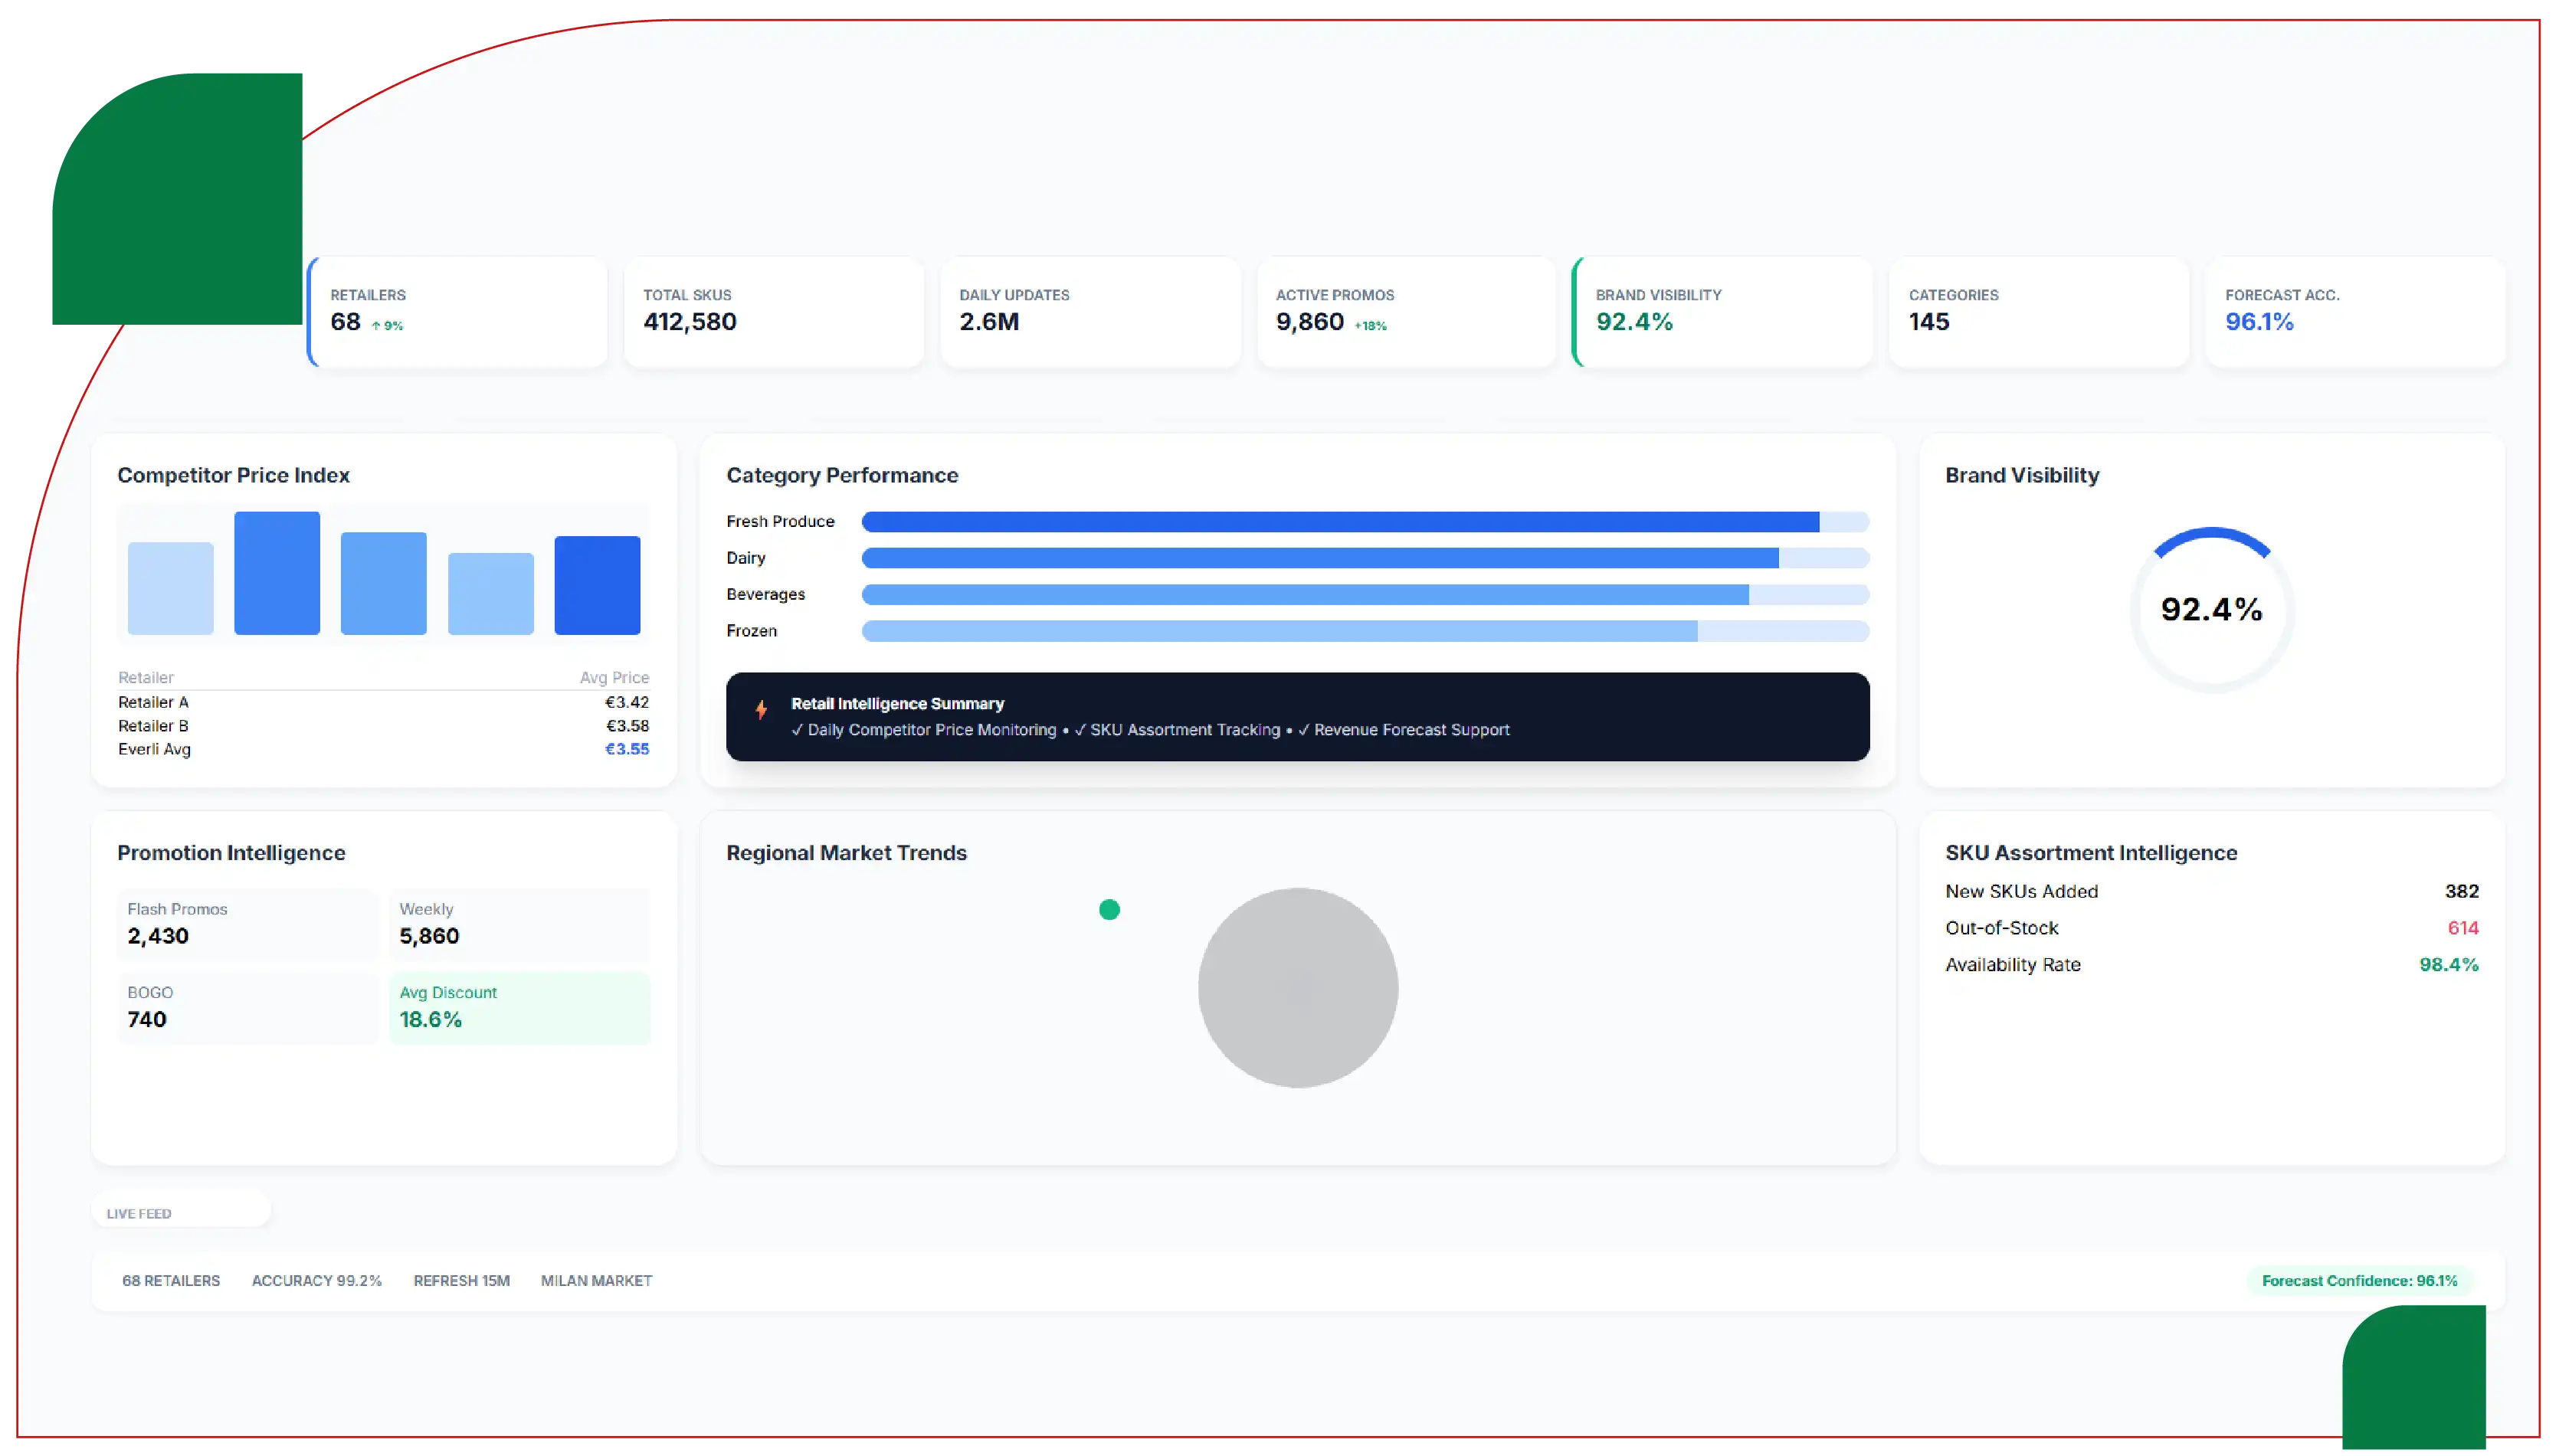The image size is (2559, 1456).
Task: Click ACCURACY 99.2% in the status bar
Action: point(317,1281)
